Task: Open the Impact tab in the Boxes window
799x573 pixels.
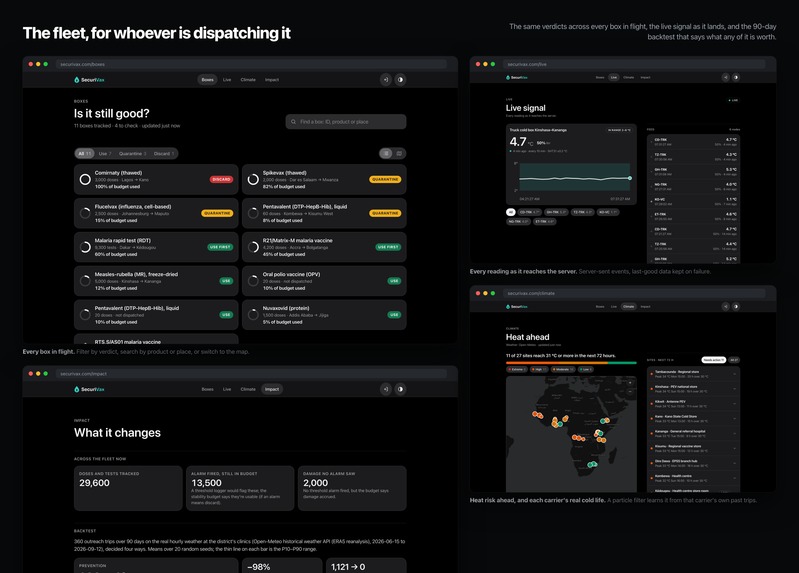Action: coord(272,80)
